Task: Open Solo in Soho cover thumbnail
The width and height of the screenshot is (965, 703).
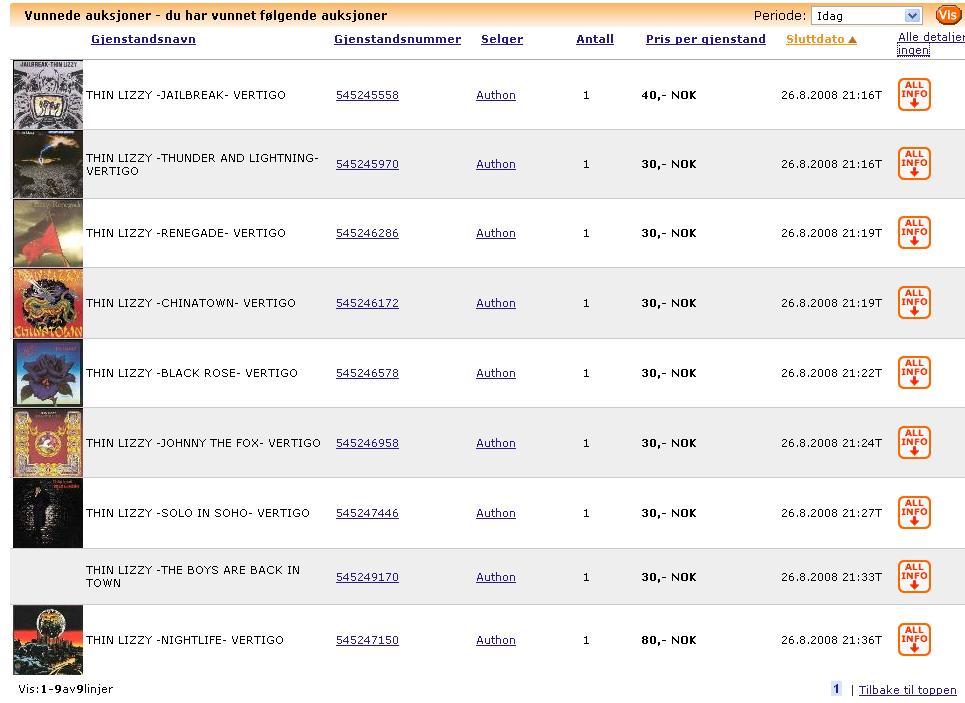Action: click(48, 513)
